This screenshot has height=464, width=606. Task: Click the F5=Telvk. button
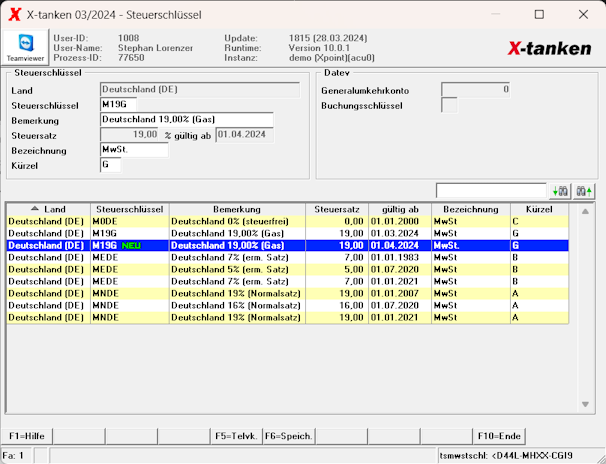(236, 436)
